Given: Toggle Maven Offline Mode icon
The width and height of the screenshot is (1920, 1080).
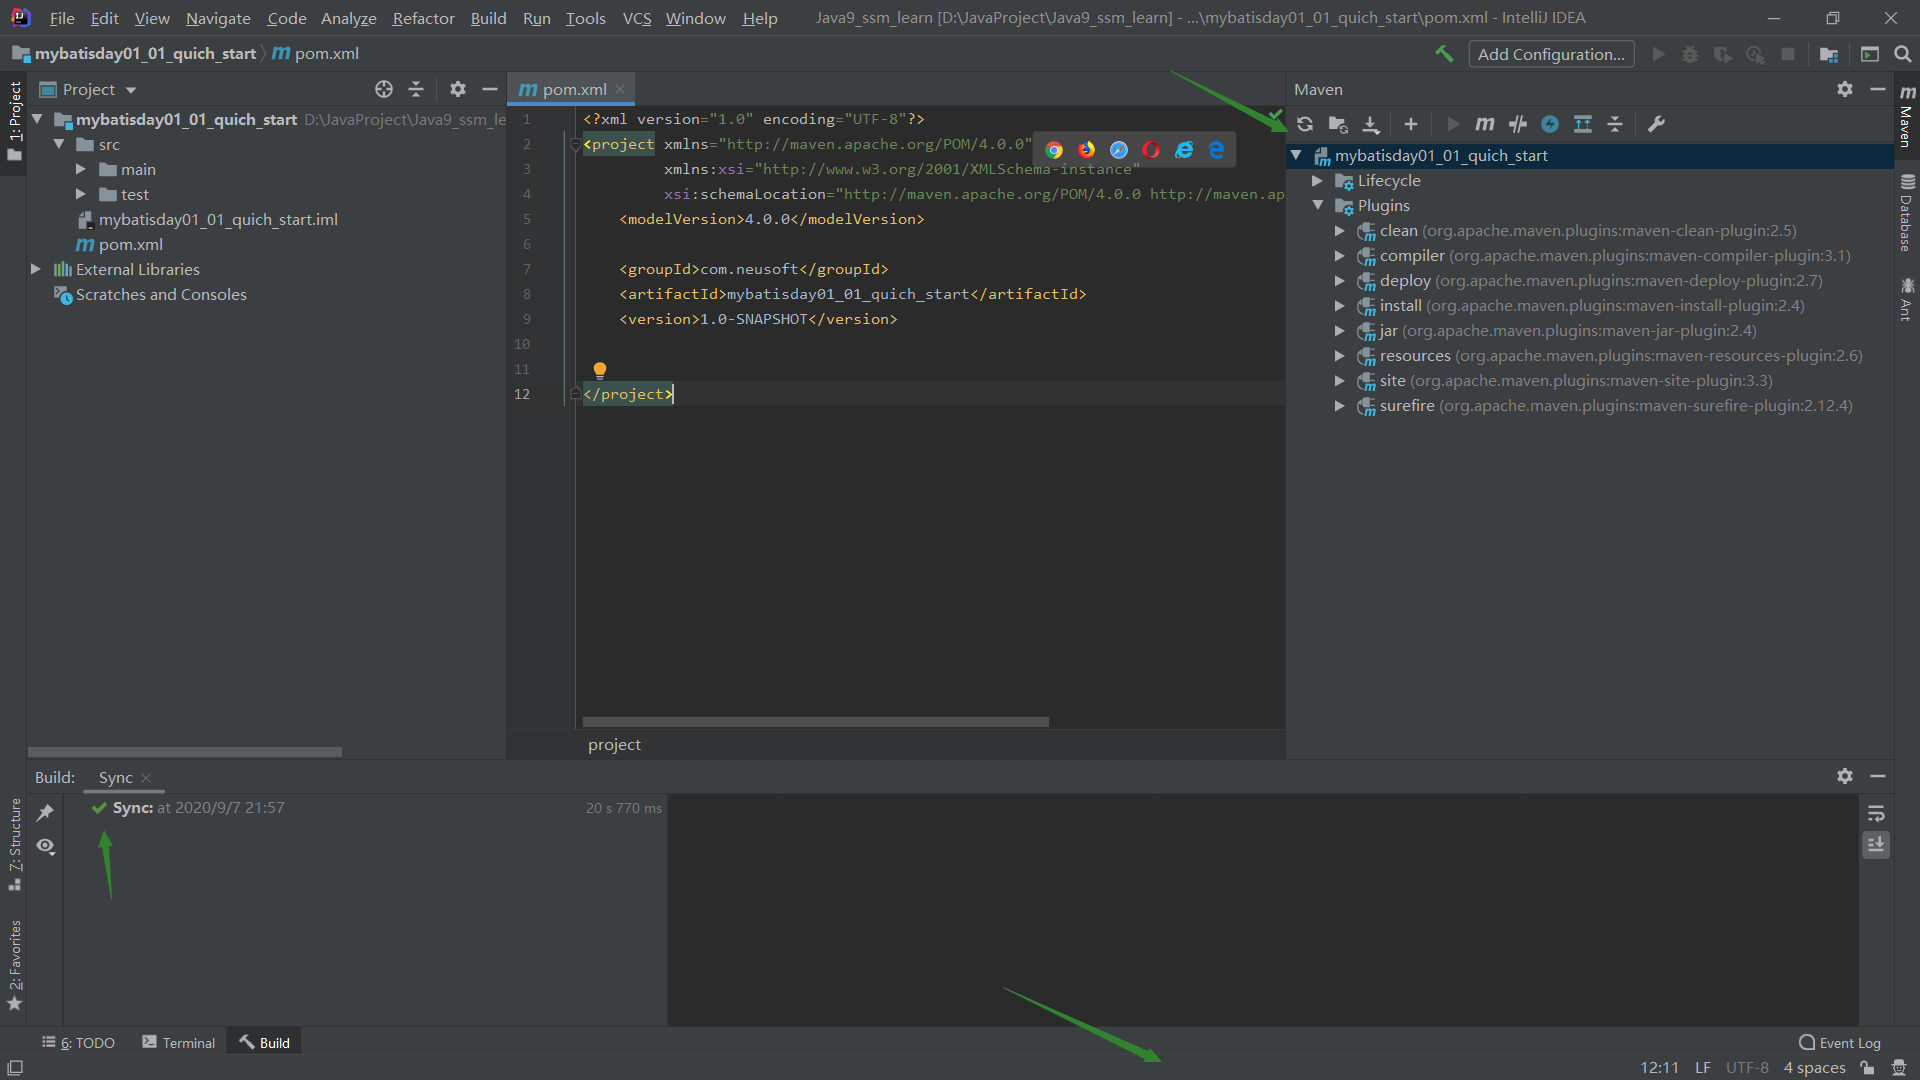Looking at the screenshot, I should (1517, 124).
